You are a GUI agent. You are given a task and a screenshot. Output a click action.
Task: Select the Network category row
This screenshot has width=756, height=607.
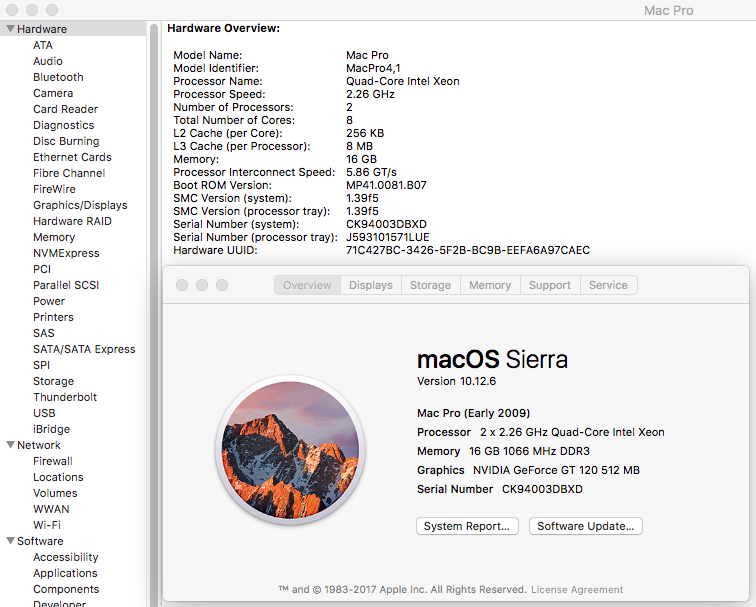73,445
